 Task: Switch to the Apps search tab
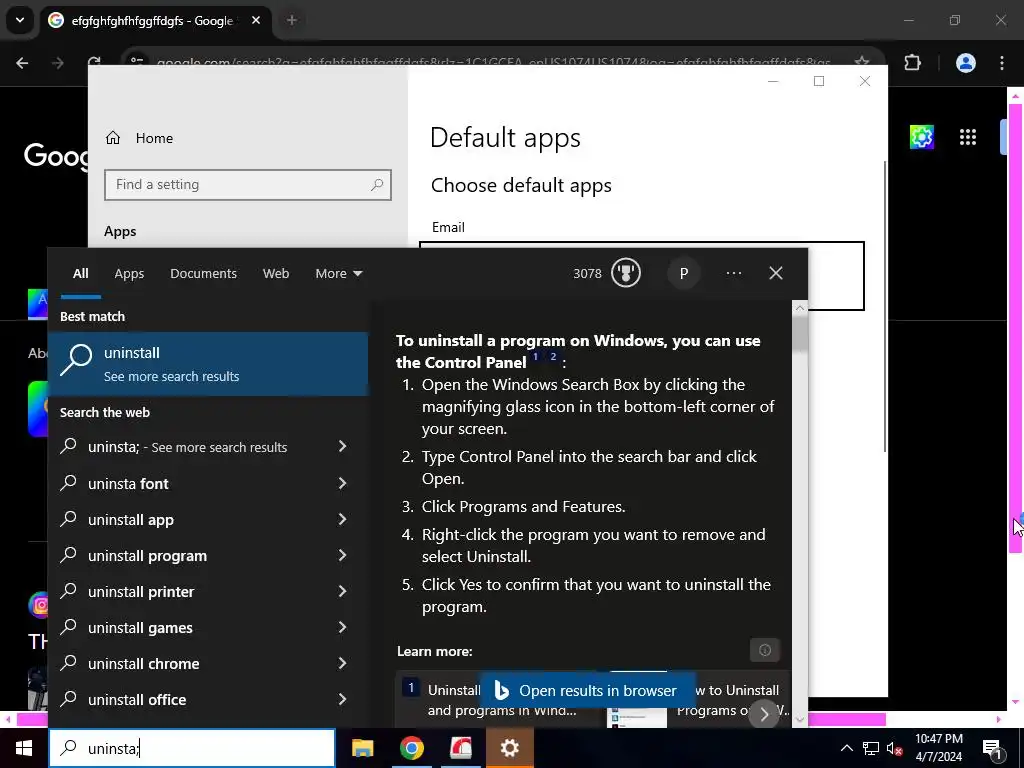[129, 274]
